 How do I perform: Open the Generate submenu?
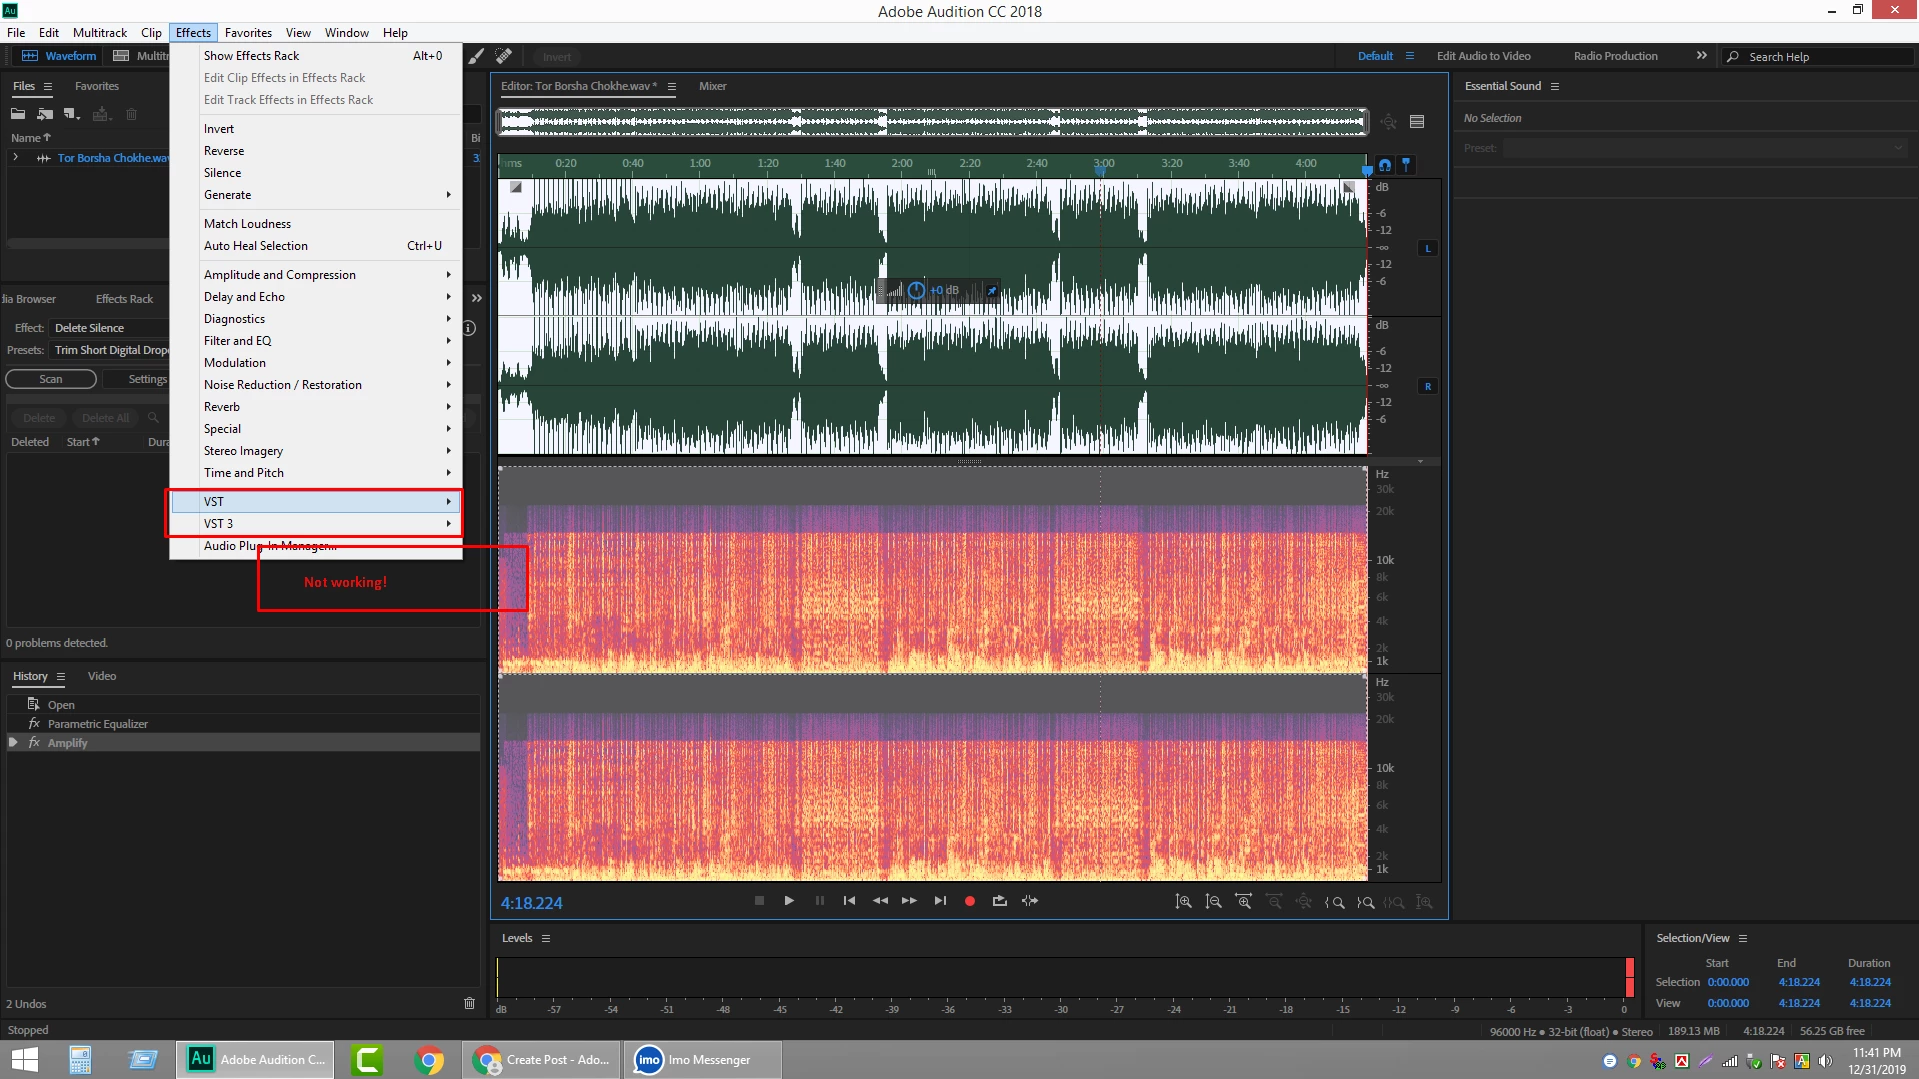pos(316,195)
